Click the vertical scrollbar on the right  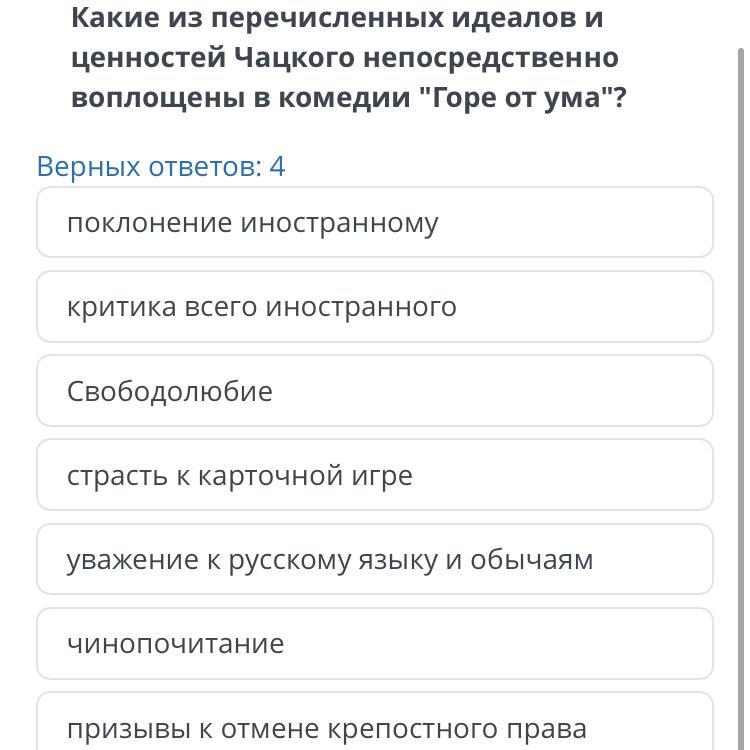point(741,399)
